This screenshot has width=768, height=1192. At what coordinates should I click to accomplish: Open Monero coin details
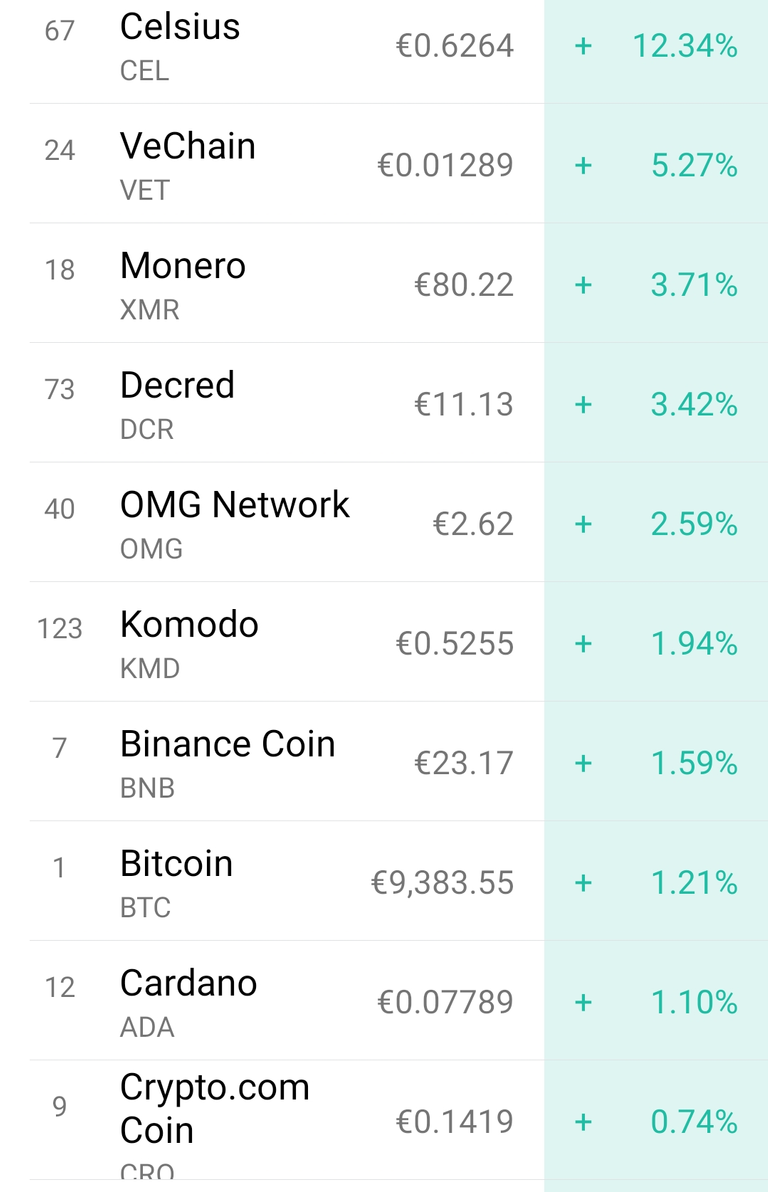point(384,283)
